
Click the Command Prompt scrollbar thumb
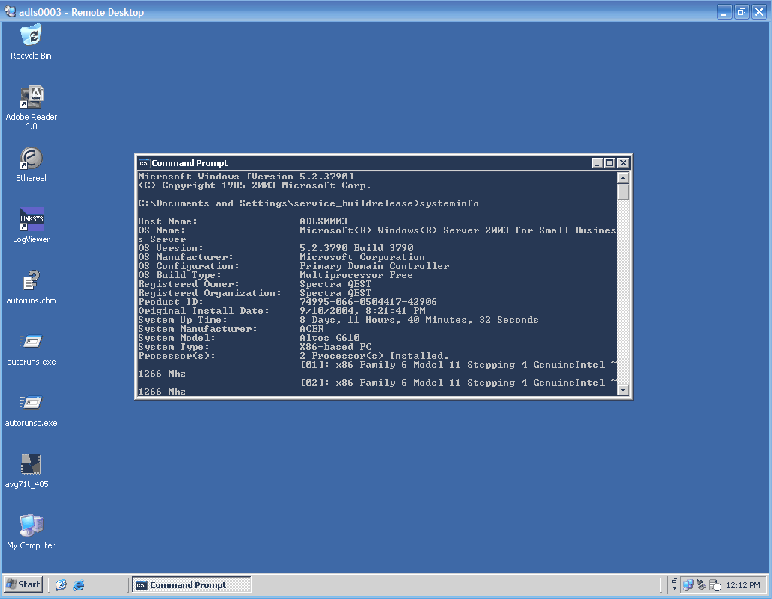623,192
